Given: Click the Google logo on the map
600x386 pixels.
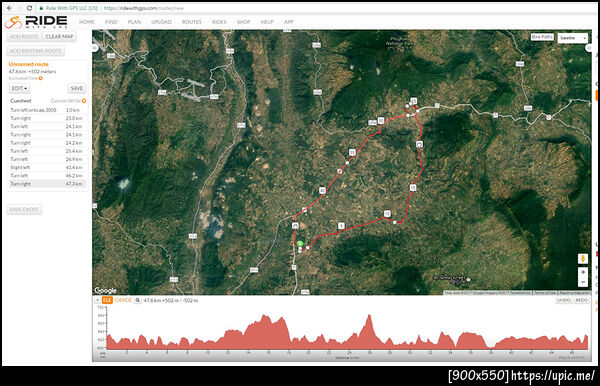Looking at the screenshot, I should click(x=105, y=290).
